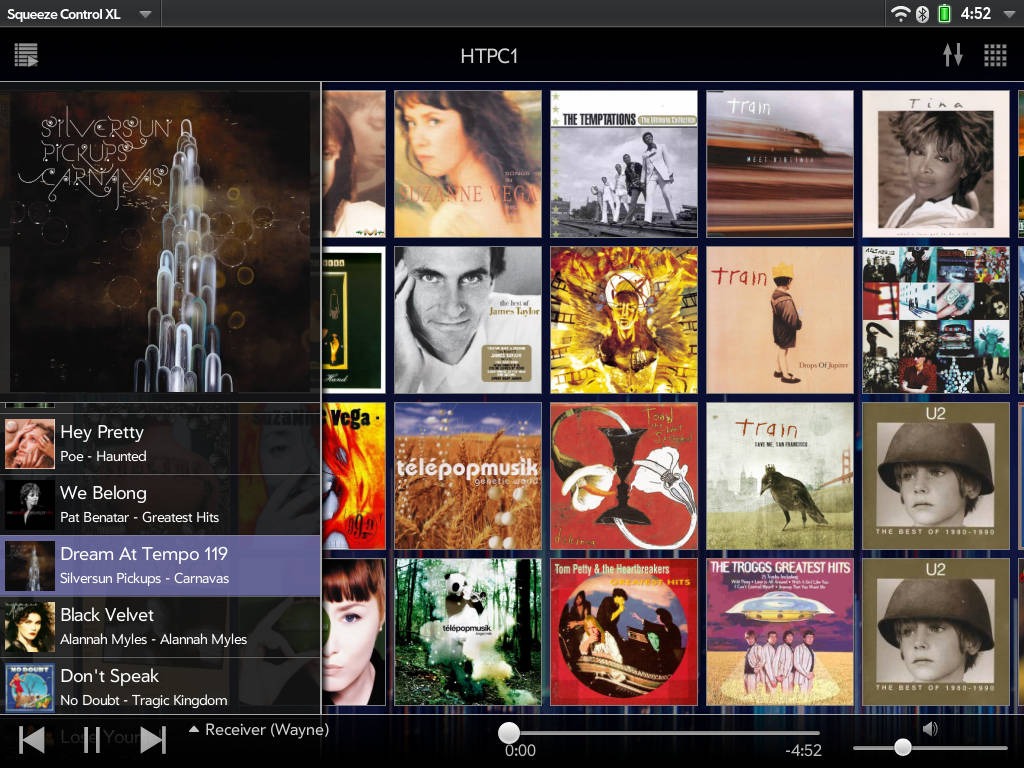Select We Belong by Pat Benatar
The height and width of the screenshot is (768, 1024).
tap(160, 505)
